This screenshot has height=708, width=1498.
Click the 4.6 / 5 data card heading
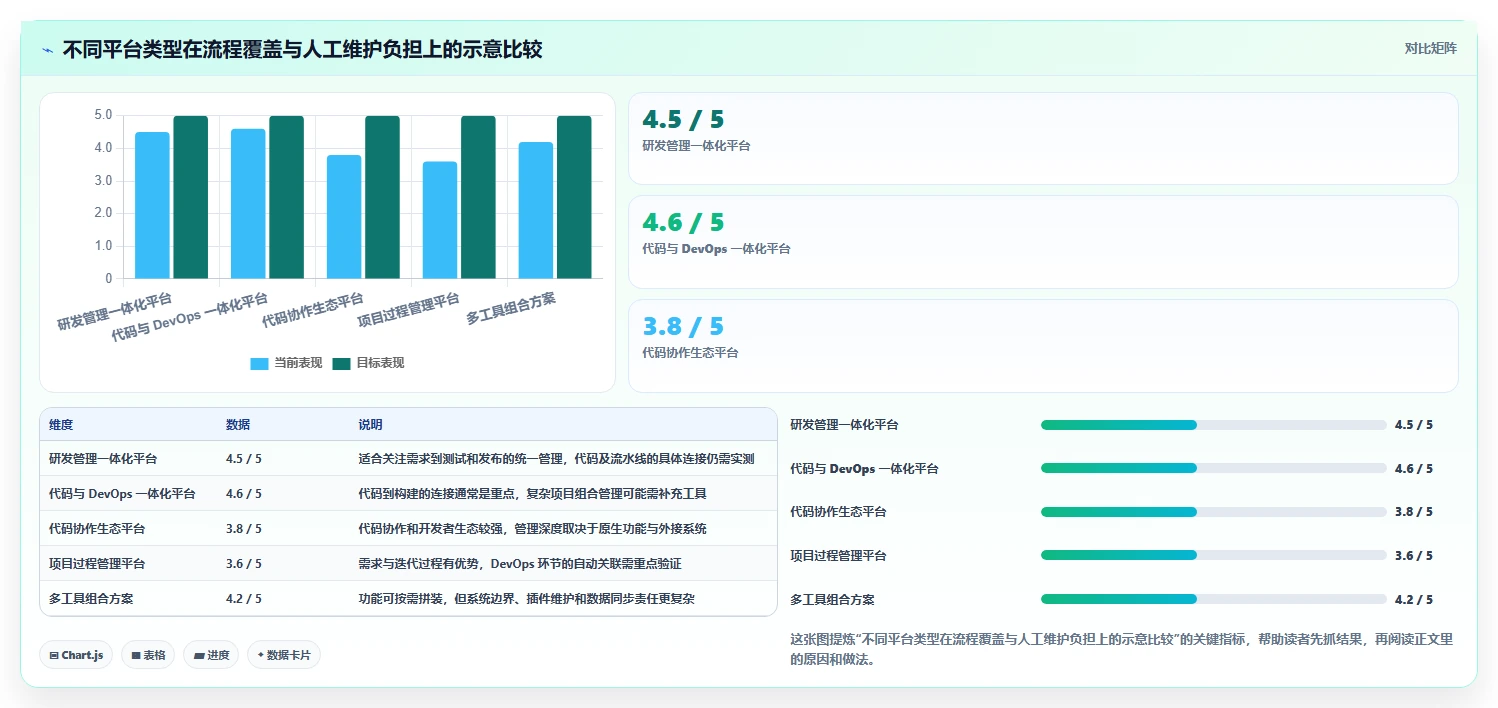(683, 222)
